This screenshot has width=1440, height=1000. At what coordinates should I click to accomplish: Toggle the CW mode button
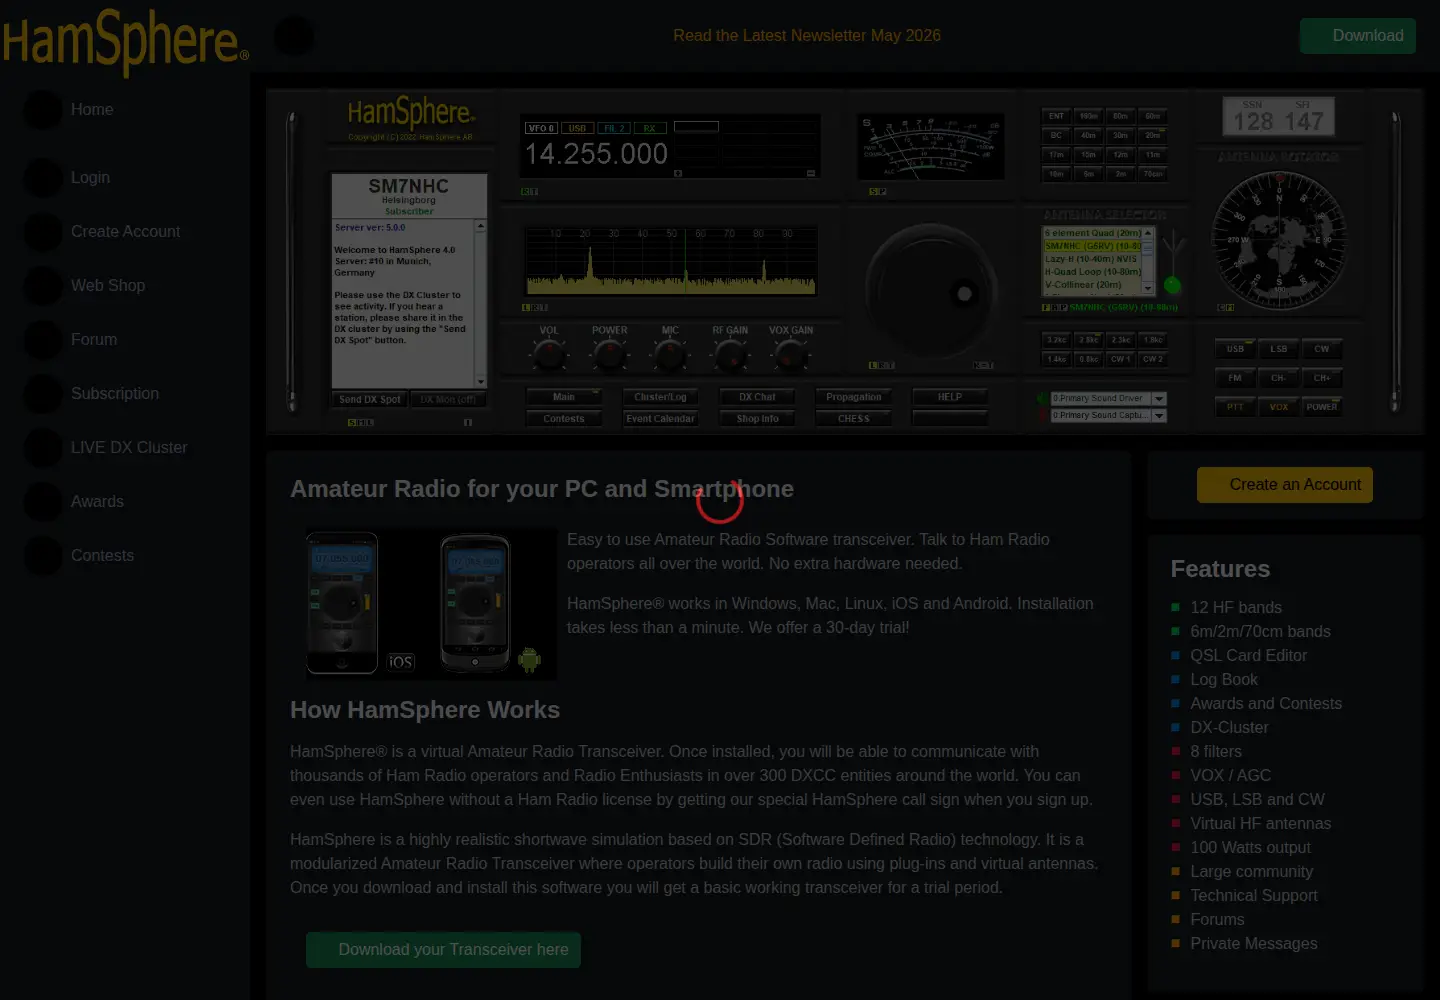click(x=1322, y=349)
